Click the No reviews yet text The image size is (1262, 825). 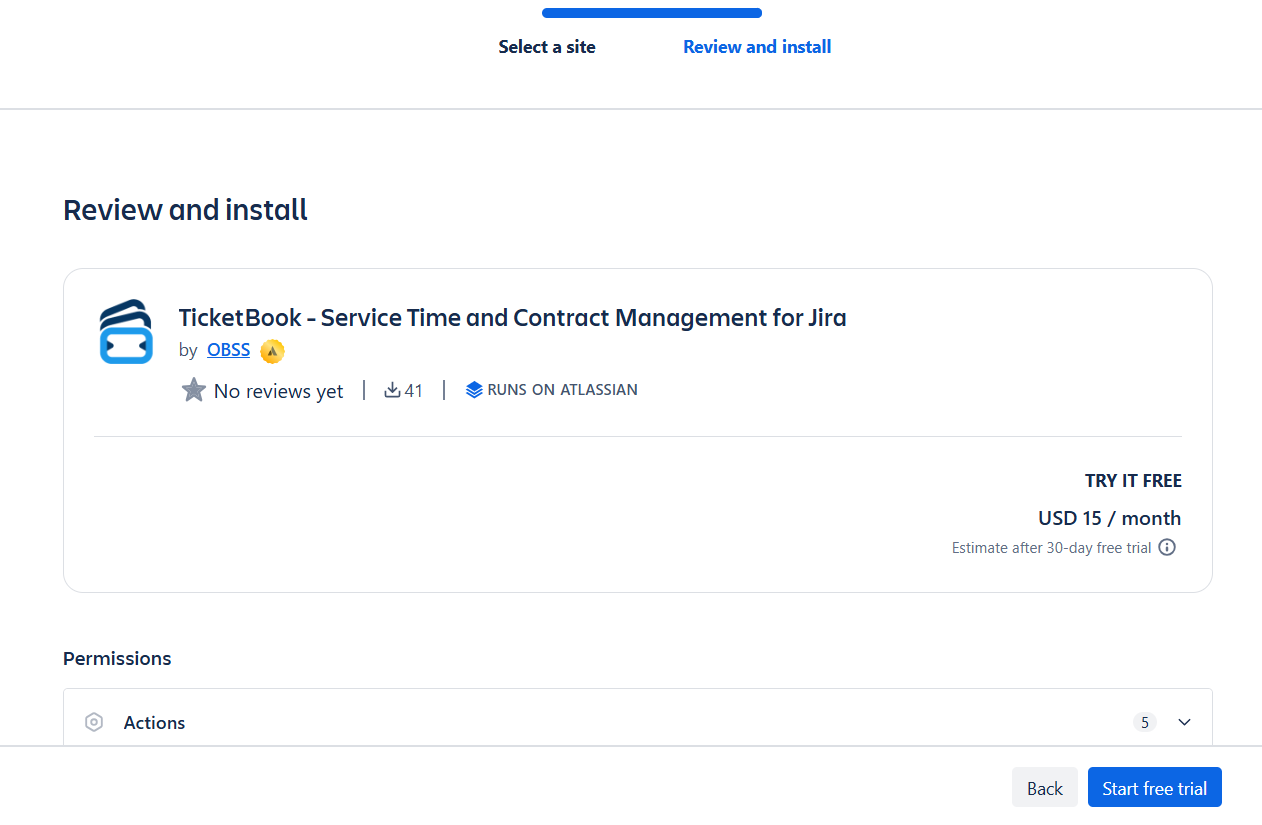pyautogui.click(x=278, y=391)
